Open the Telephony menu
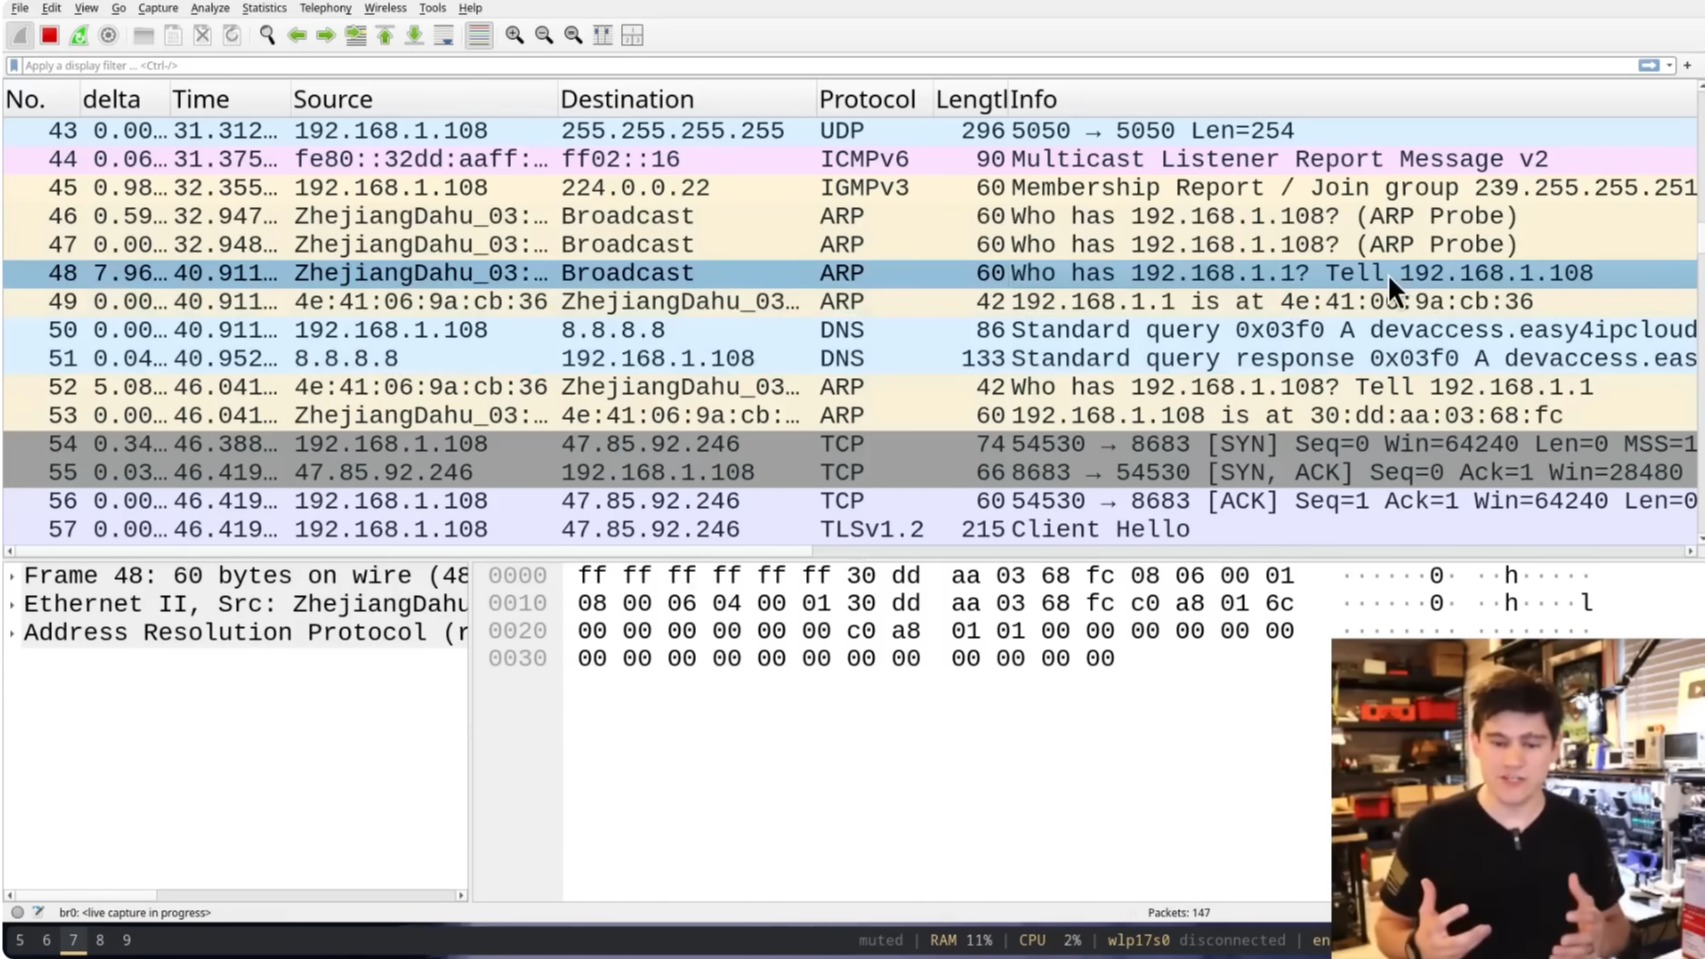The image size is (1705, 959). [x=325, y=8]
